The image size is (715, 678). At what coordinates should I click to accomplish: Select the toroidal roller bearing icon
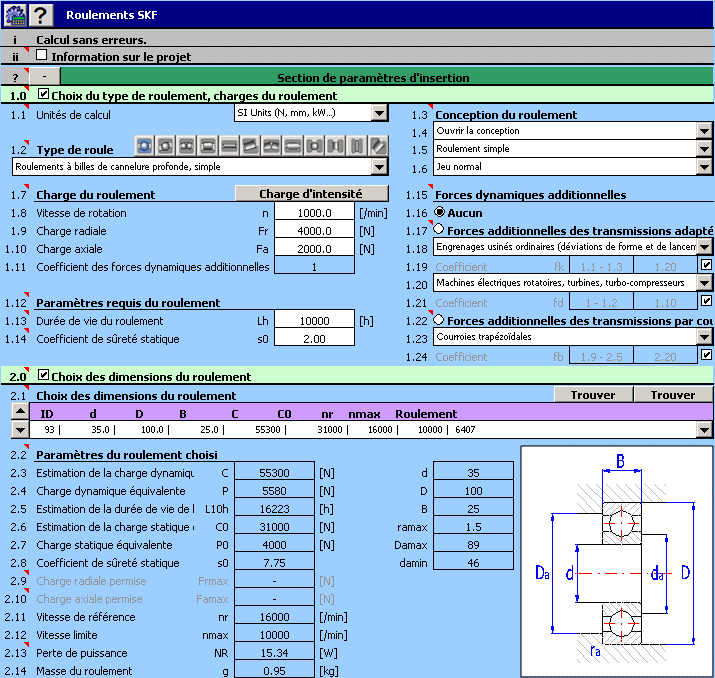(x=293, y=146)
